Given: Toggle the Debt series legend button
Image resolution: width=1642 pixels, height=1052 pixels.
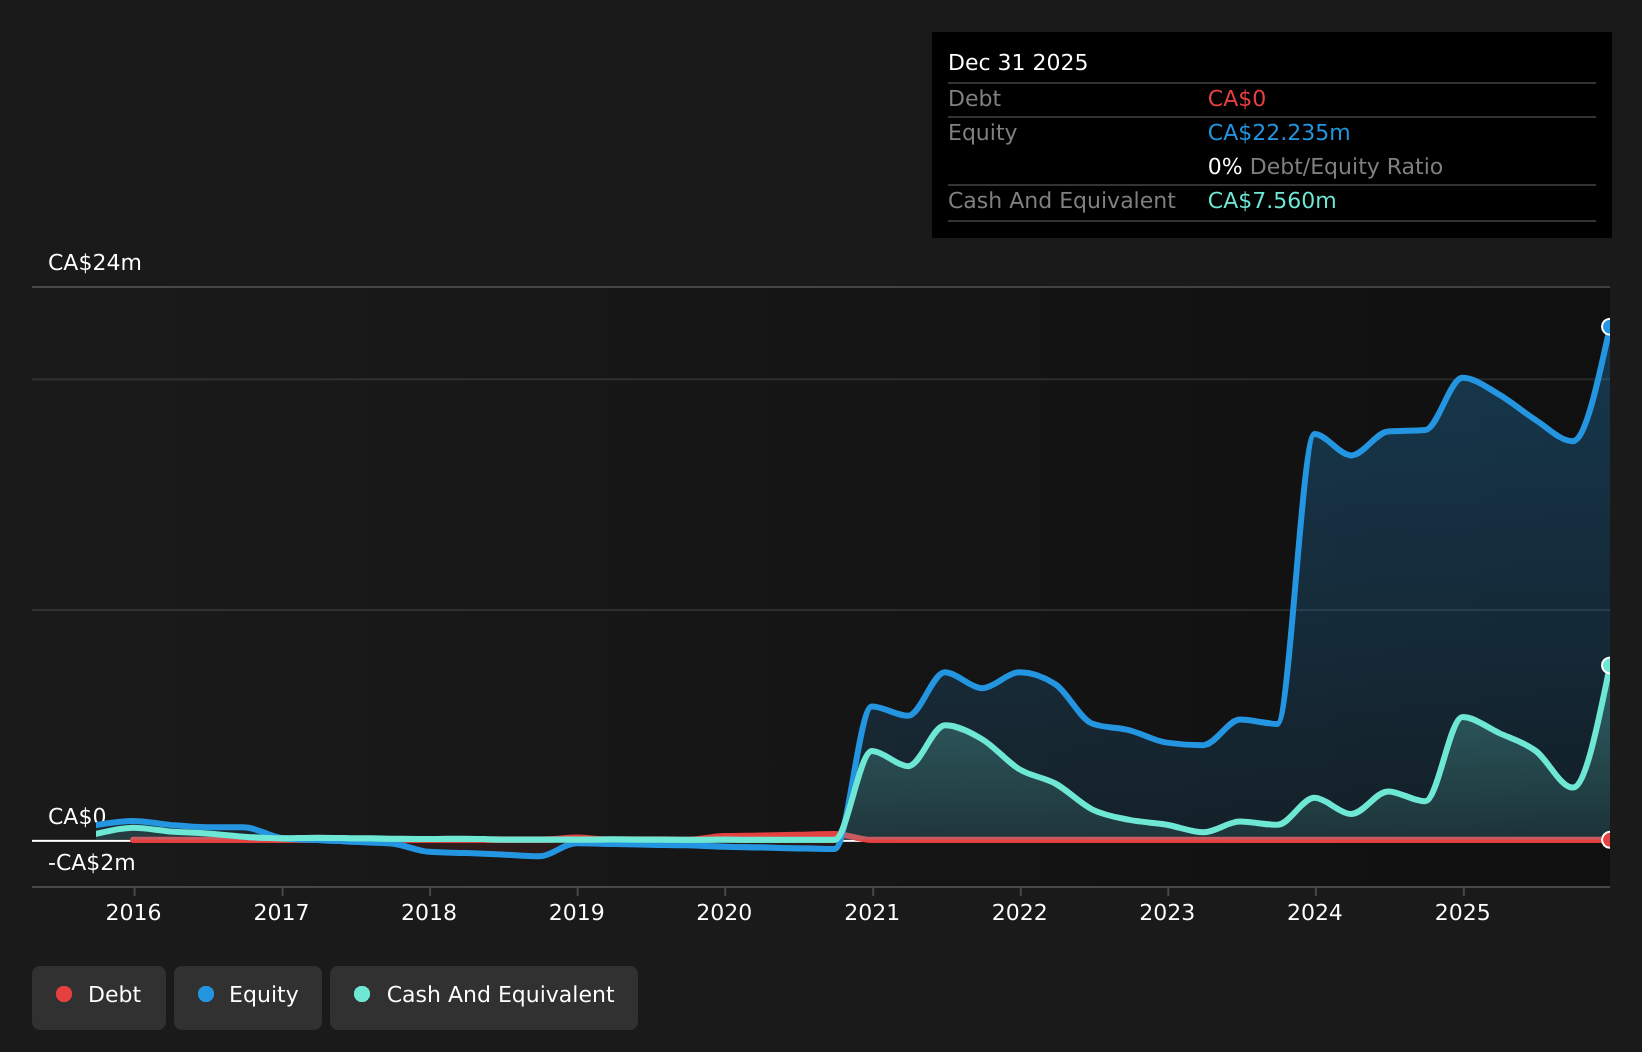Looking at the screenshot, I should coord(99,997).
